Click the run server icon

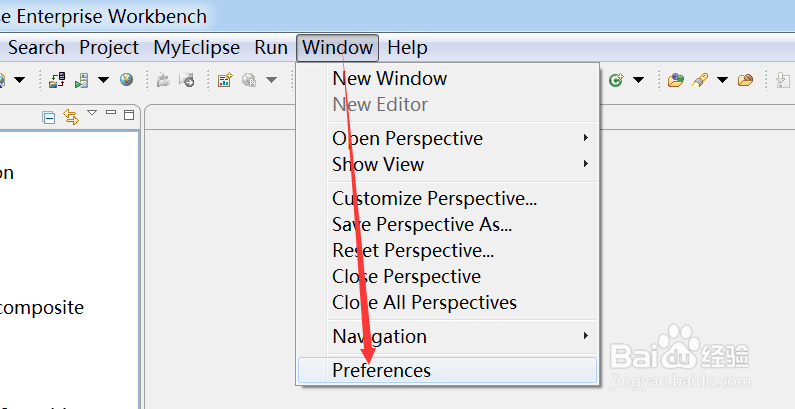click(83, 80)
